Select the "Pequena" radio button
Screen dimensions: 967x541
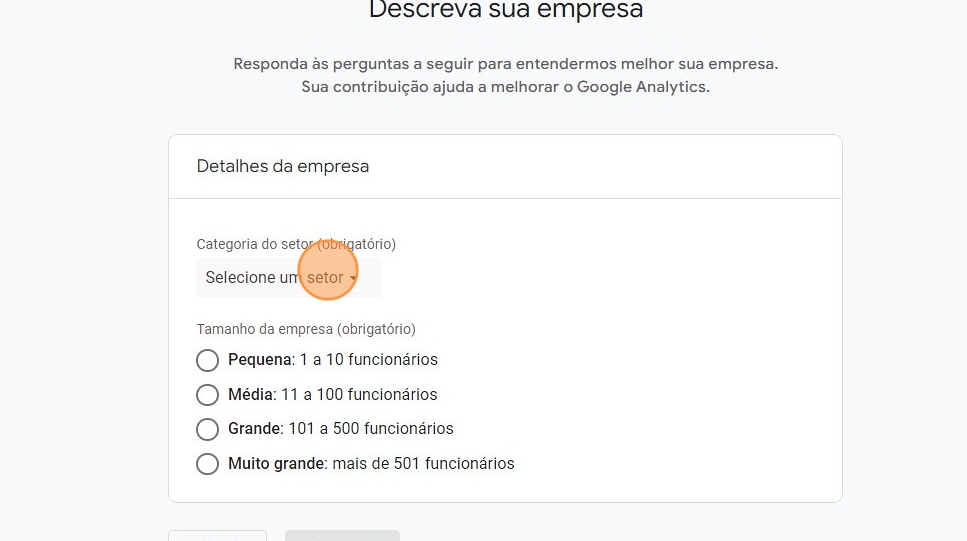click(x=207, y=360)
